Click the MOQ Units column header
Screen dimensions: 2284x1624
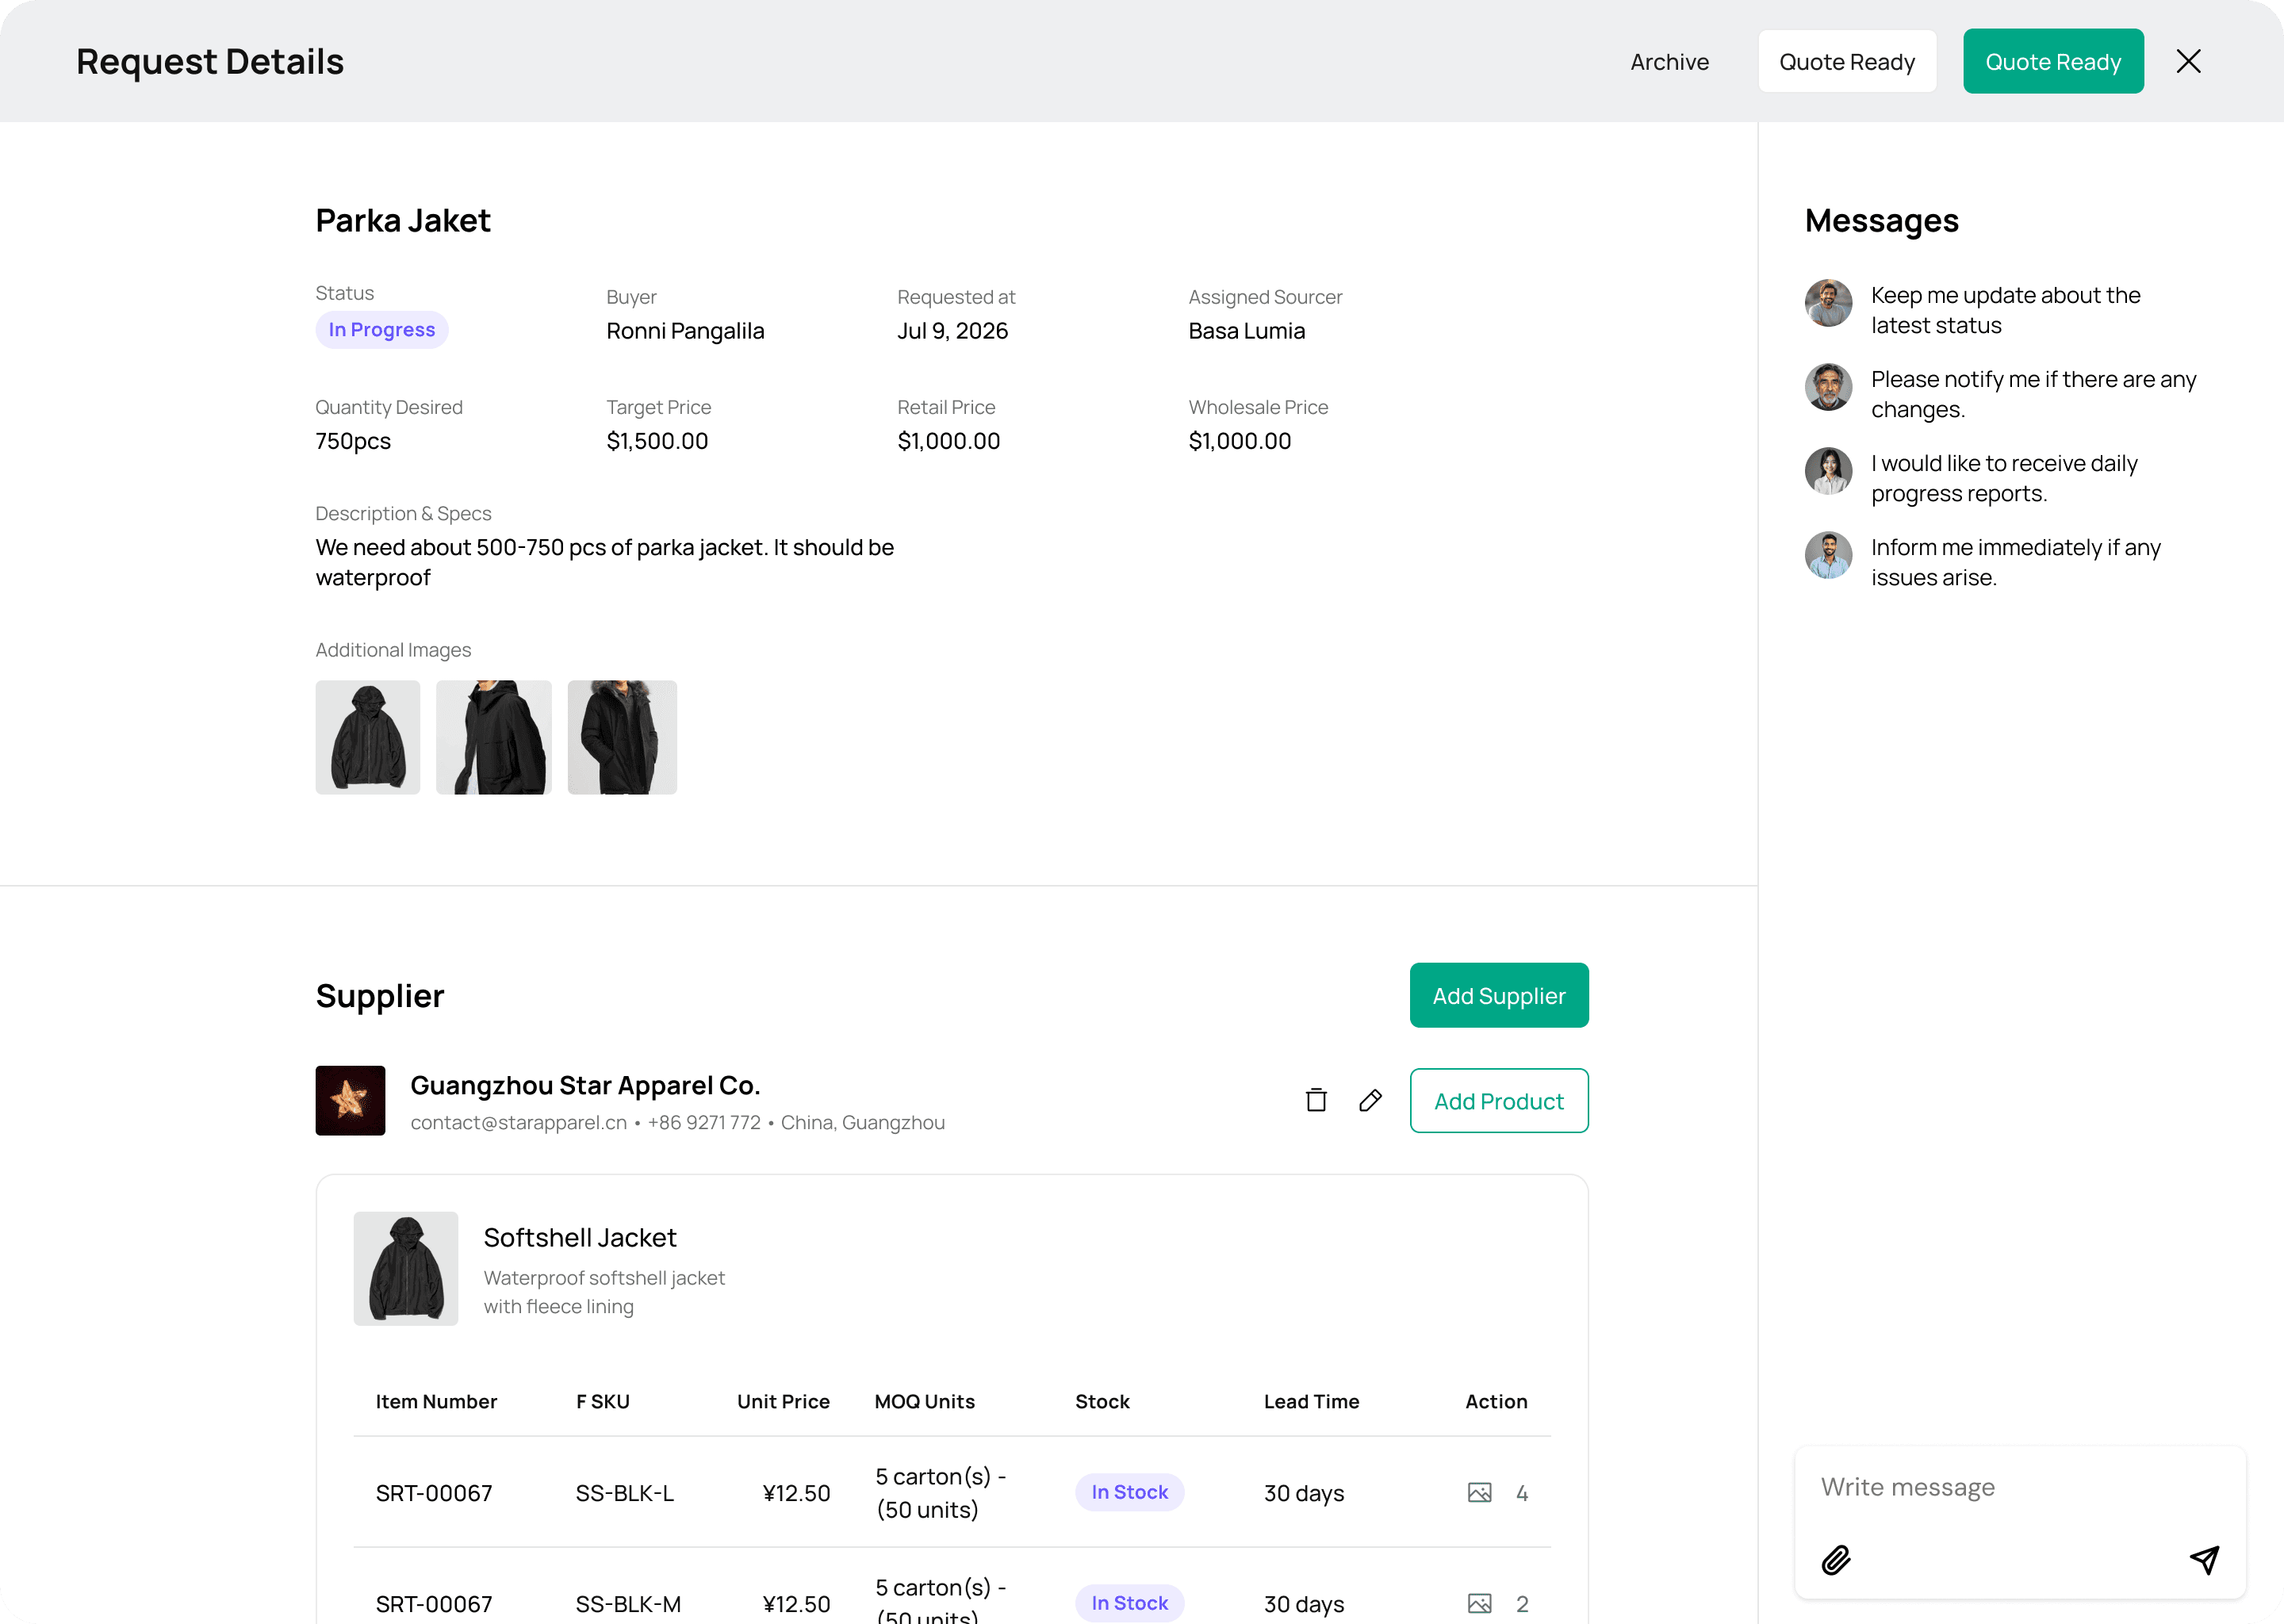tap(925, 1402)
